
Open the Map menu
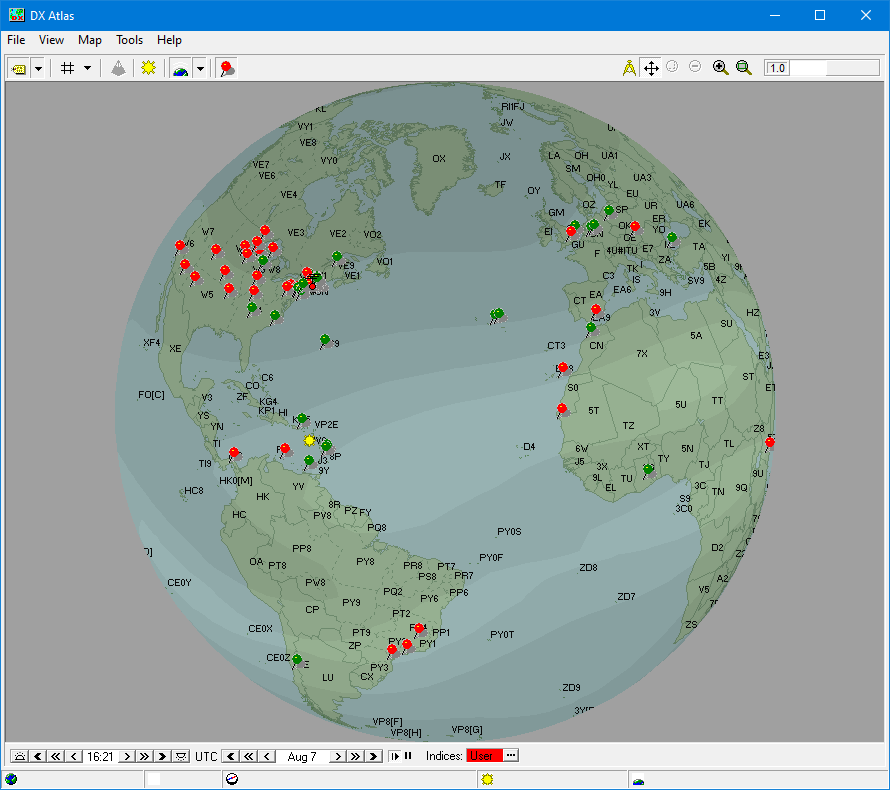[89, 40]
